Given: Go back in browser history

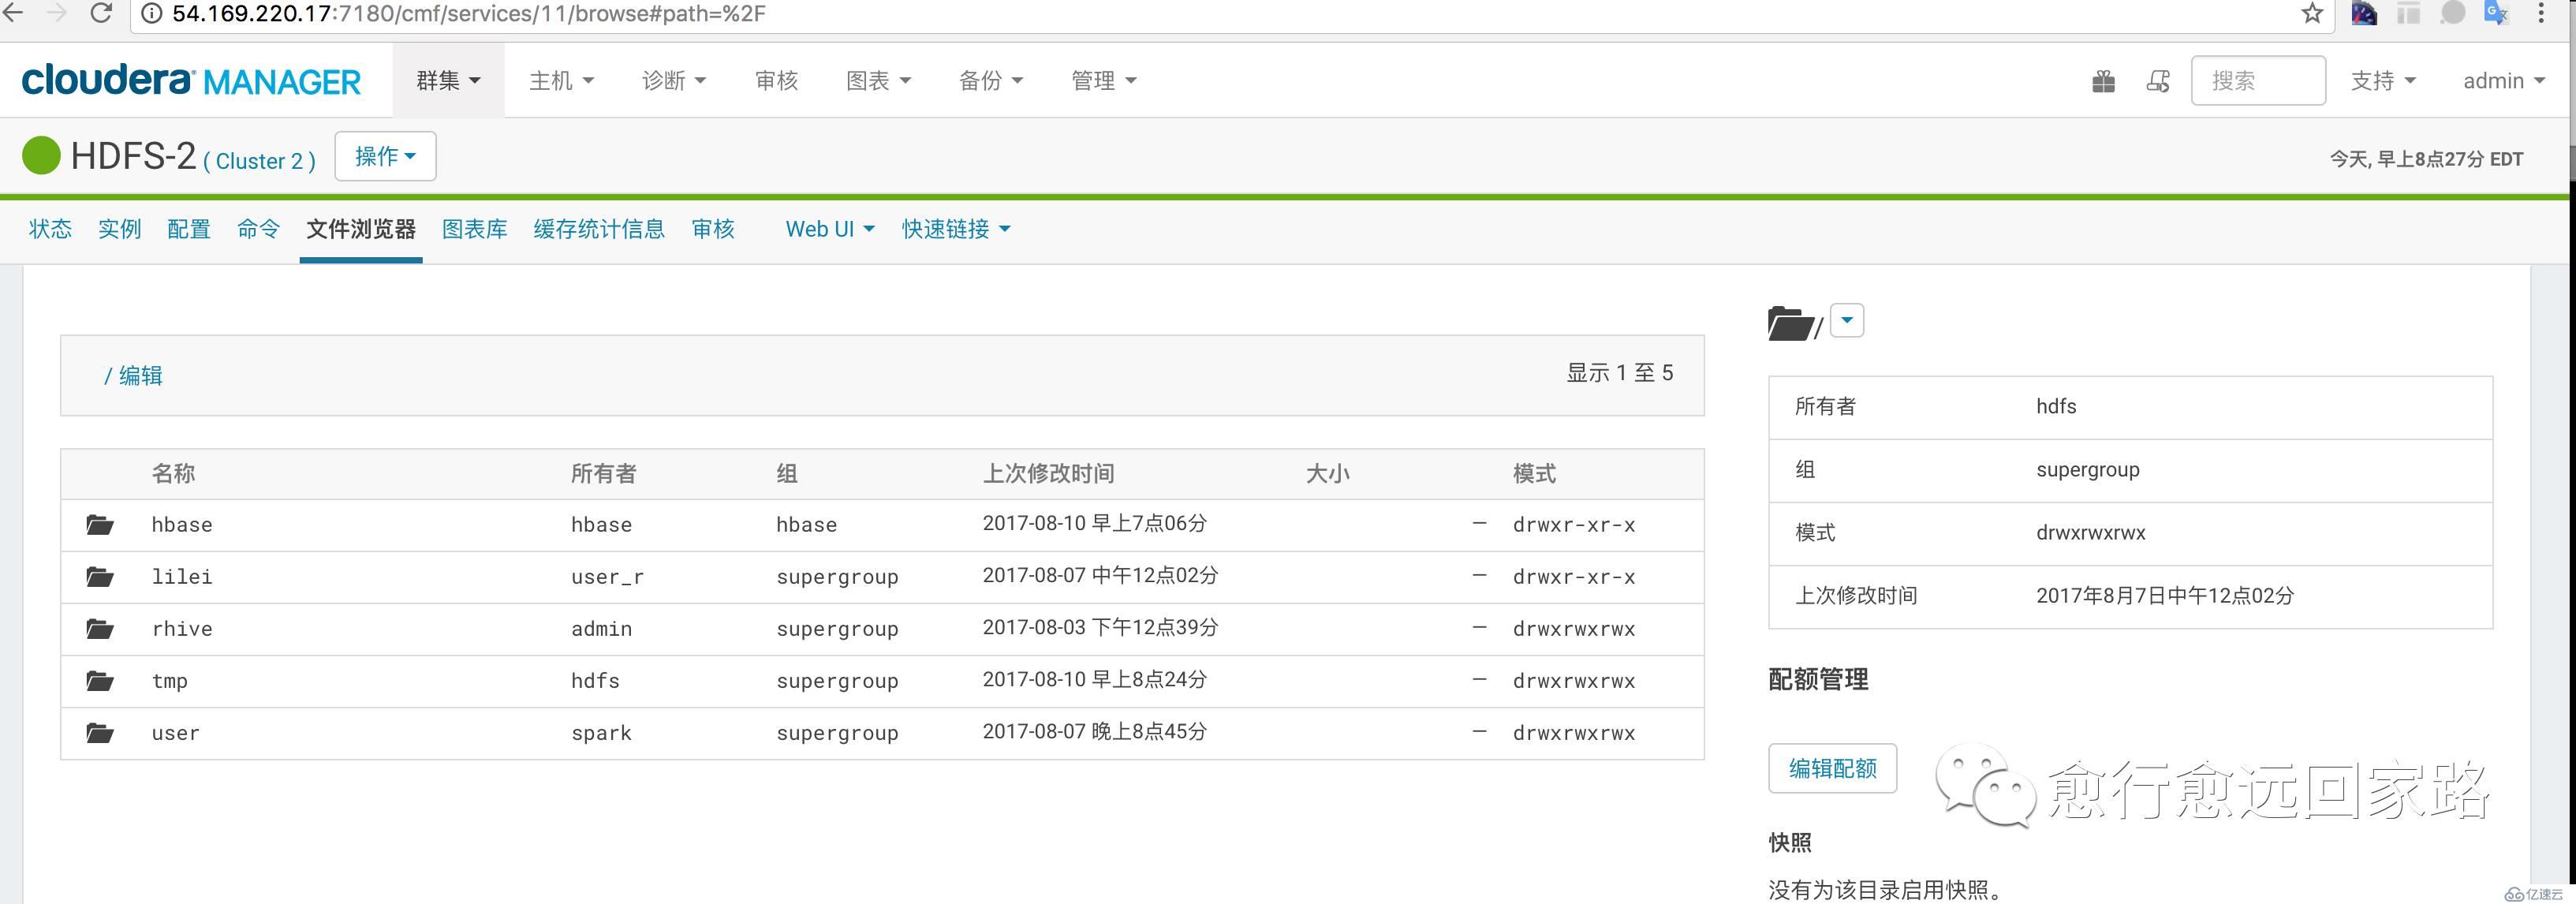Looking at the screenshot, I should tap(12, 13).
